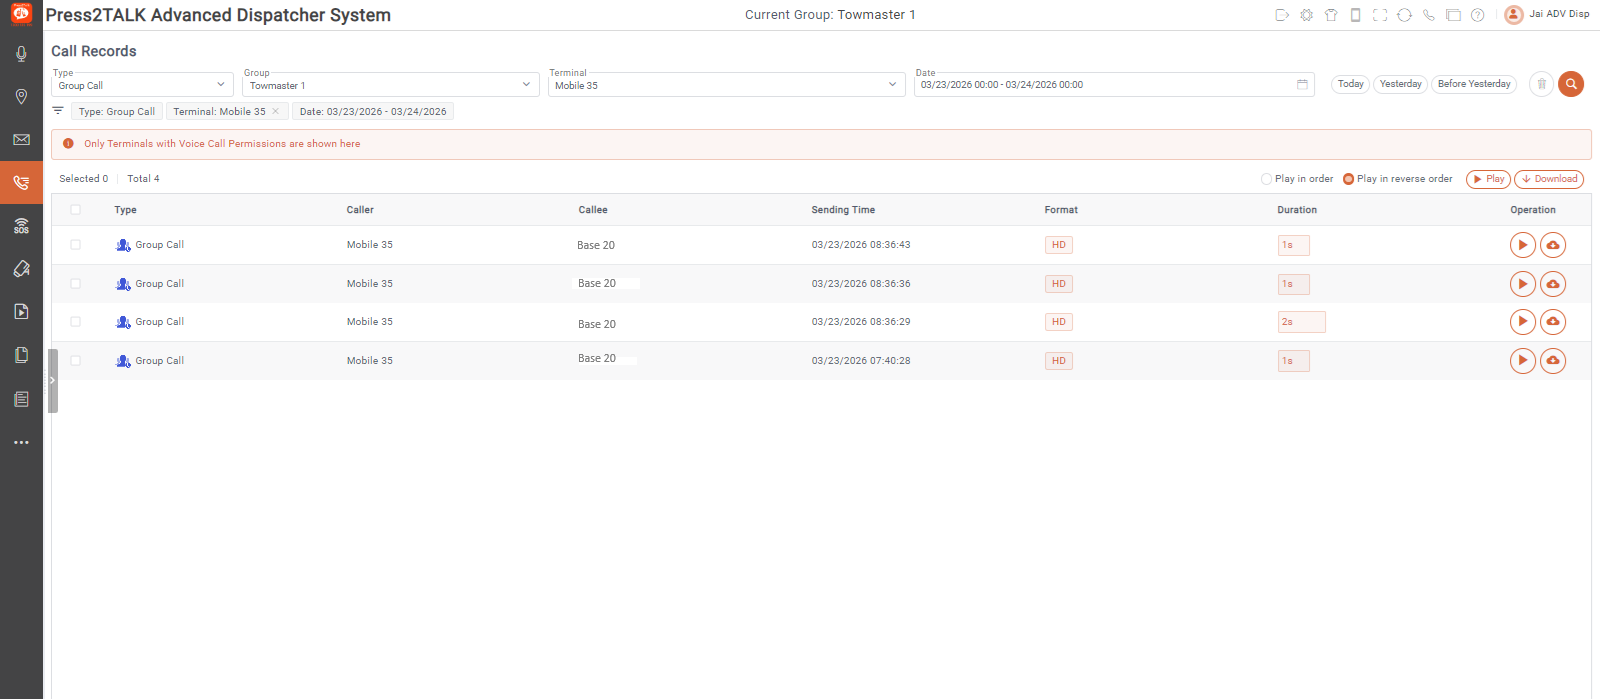This screenshot has width=1600, height=699.
Task: Download the 08:36:29 call recording
Action: coord(1553,322)
